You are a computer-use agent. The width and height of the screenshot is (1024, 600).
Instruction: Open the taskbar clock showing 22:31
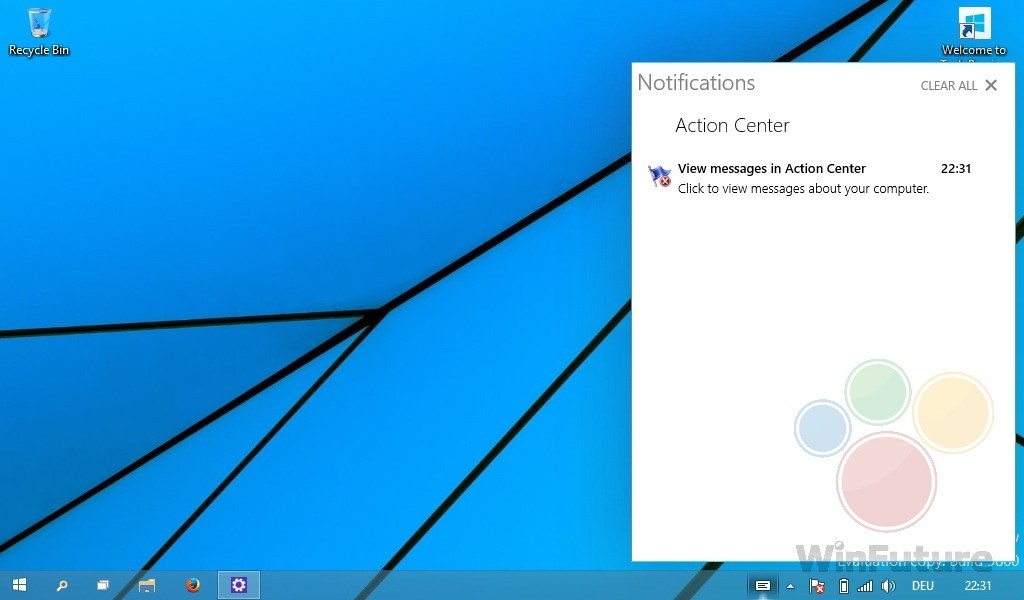977,586
